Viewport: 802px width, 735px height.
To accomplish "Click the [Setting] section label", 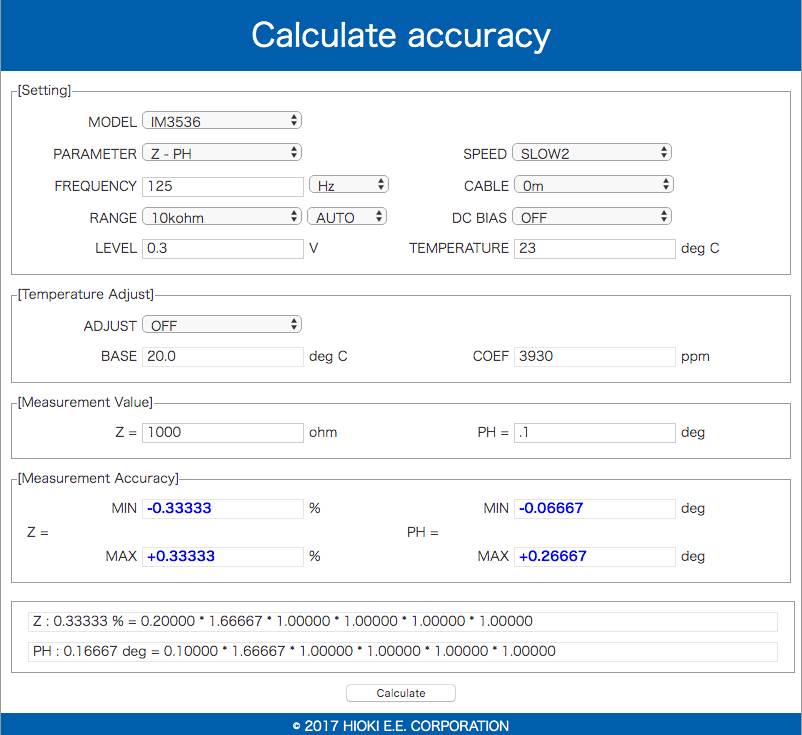I will tap(44, 91).
